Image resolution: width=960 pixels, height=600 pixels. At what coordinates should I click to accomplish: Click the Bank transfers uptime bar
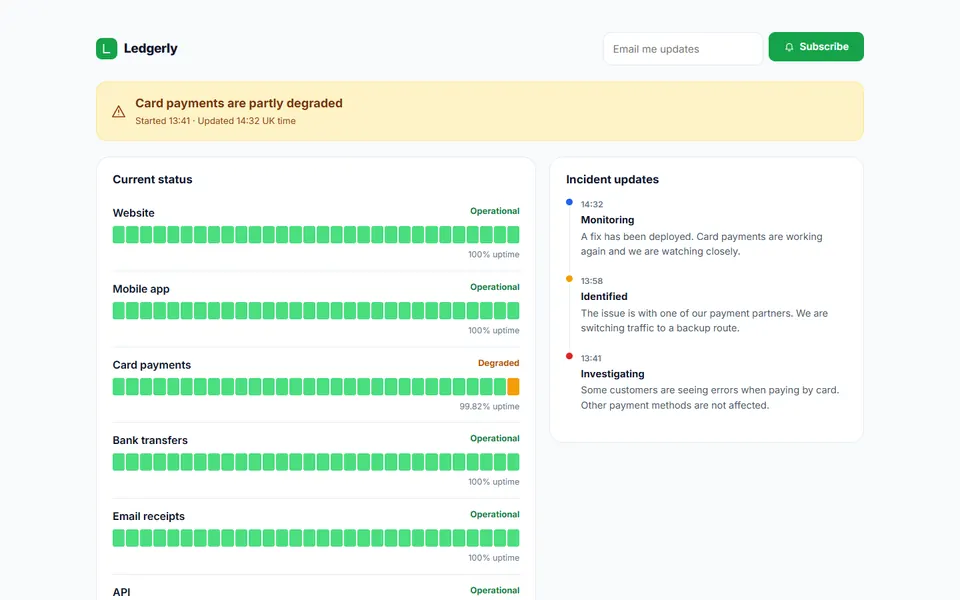(316, 462)
